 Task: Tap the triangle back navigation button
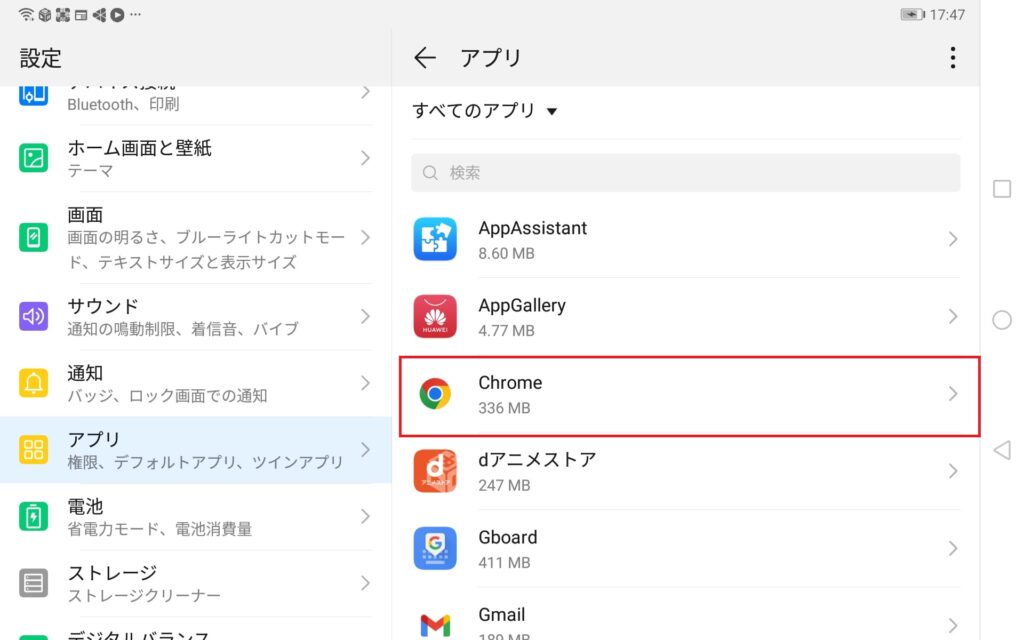click(x=1002, y=450)
